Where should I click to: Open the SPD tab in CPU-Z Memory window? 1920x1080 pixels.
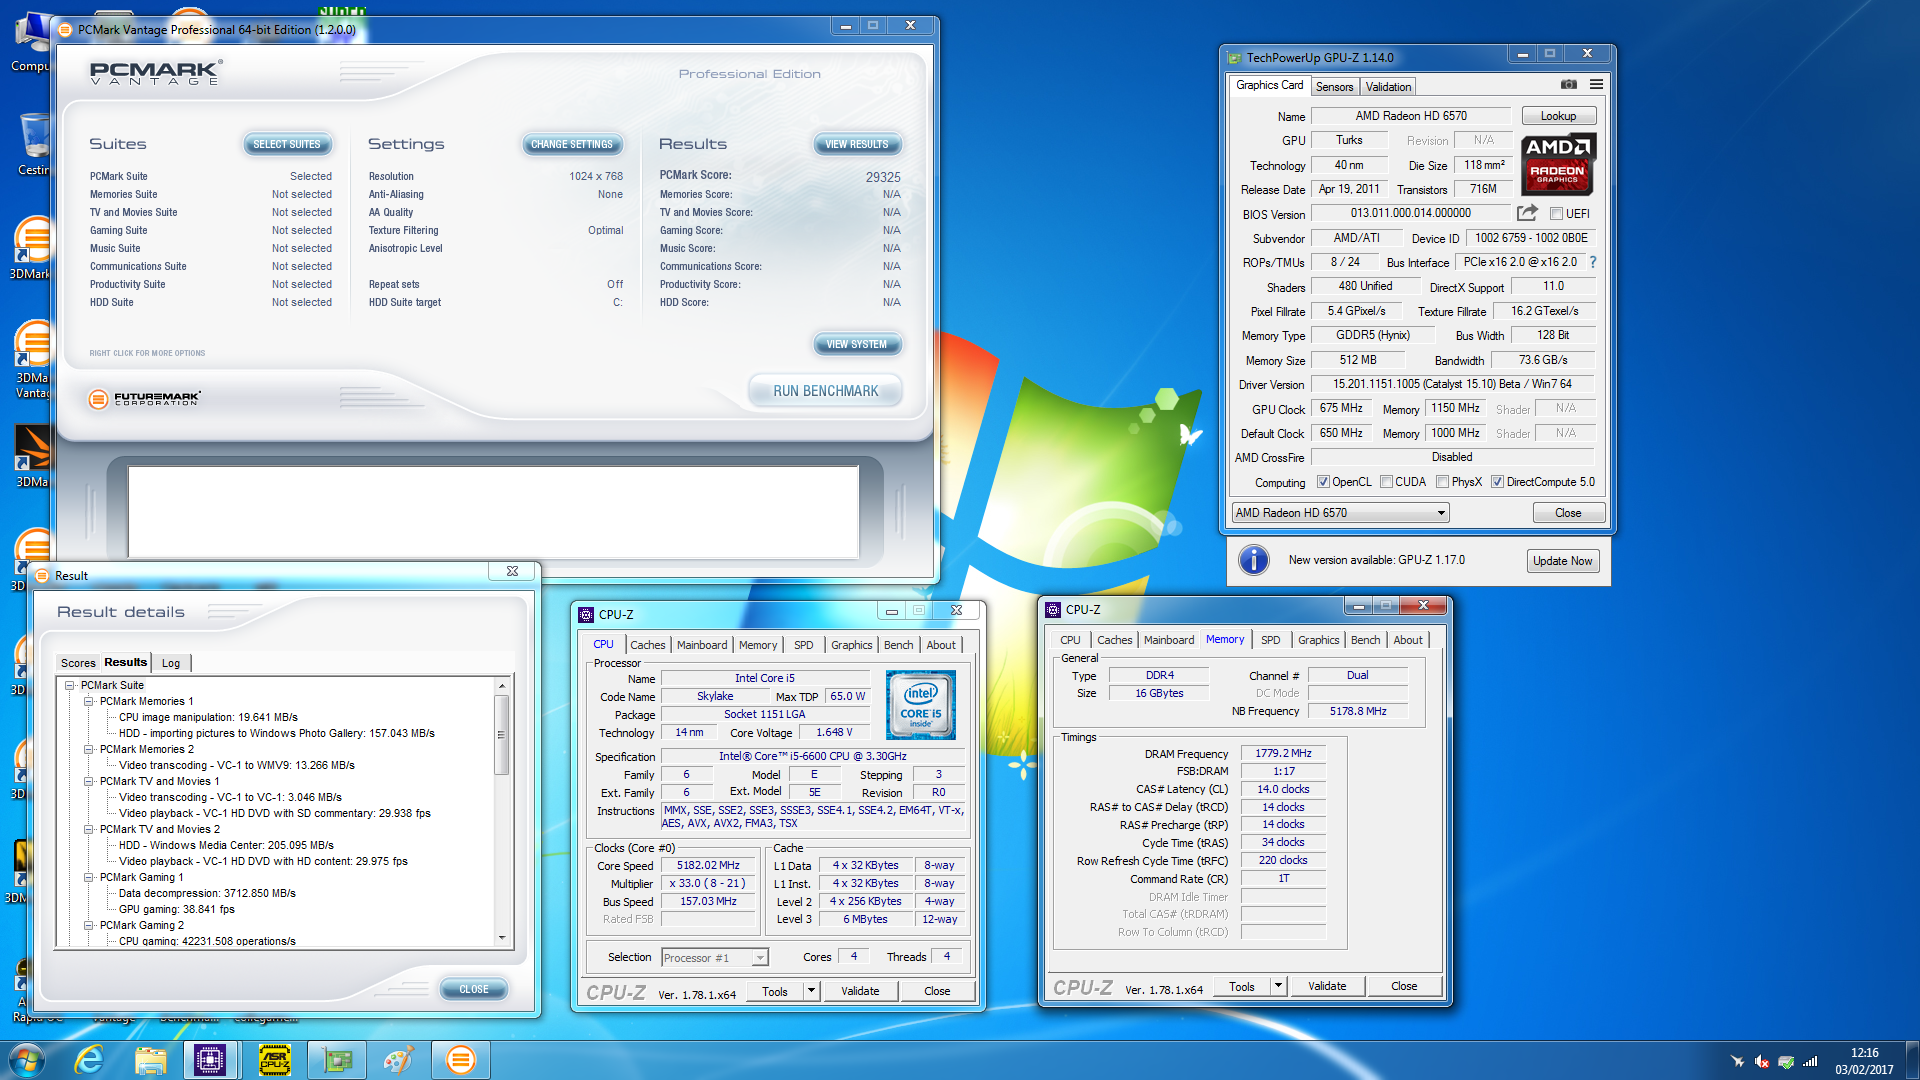point(1270,640)
